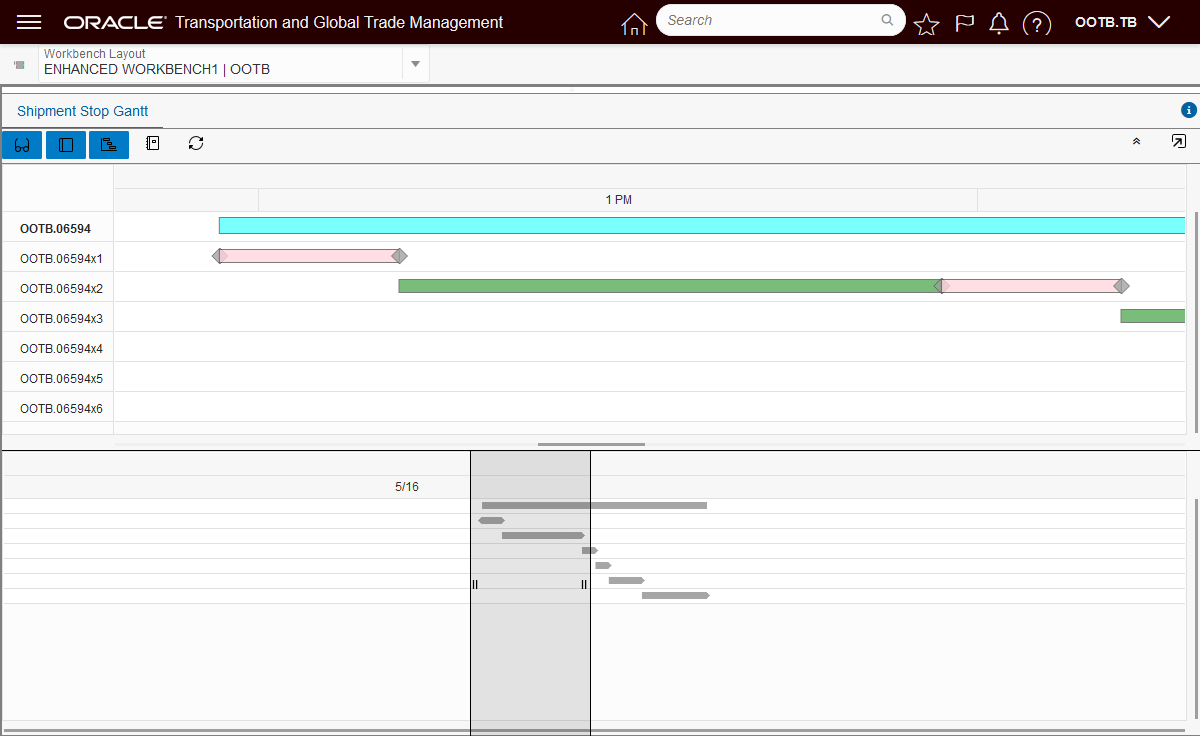
Task: Refresh the Gantt chart
Action: coord(196,144)
